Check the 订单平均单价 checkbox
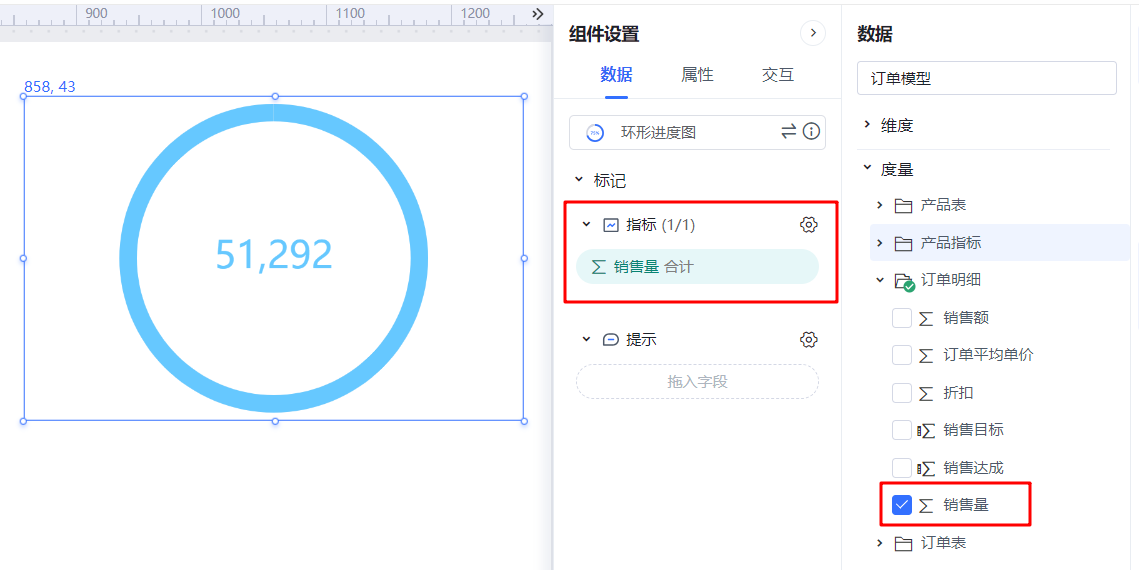The width and height of the screenshot is (1139, 570). click(x=901, y=355)
